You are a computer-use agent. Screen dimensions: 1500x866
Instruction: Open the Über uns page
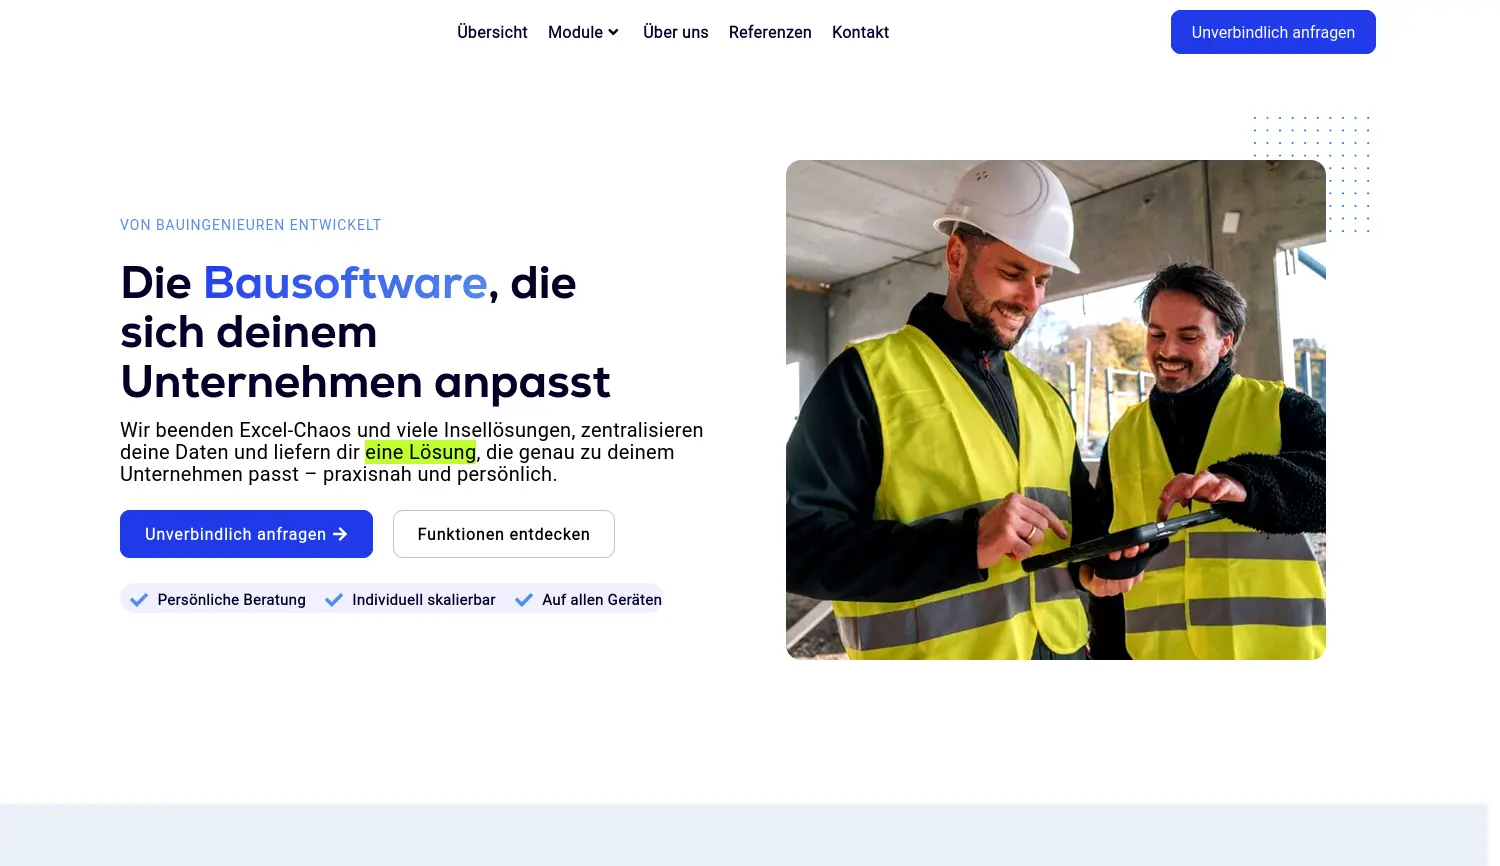click(675, 32)
